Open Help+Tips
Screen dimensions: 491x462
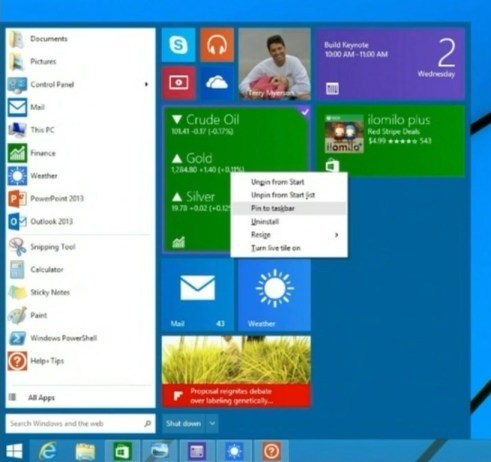click(80, 361)
